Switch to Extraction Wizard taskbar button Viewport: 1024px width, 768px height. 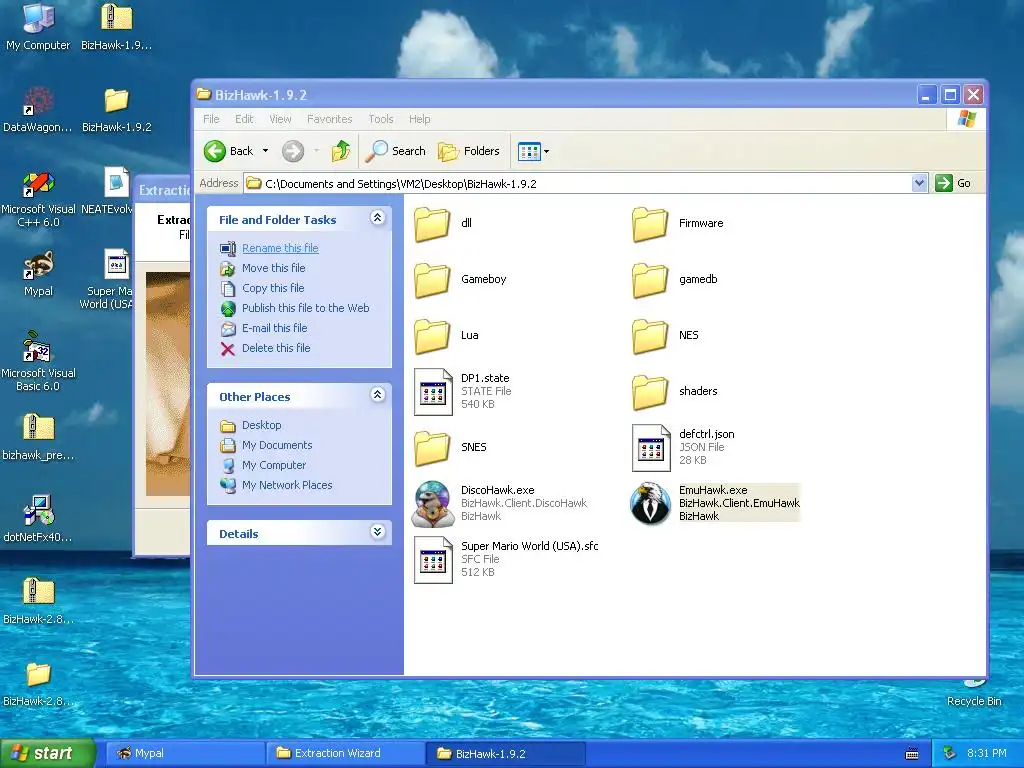coord(345,753)
